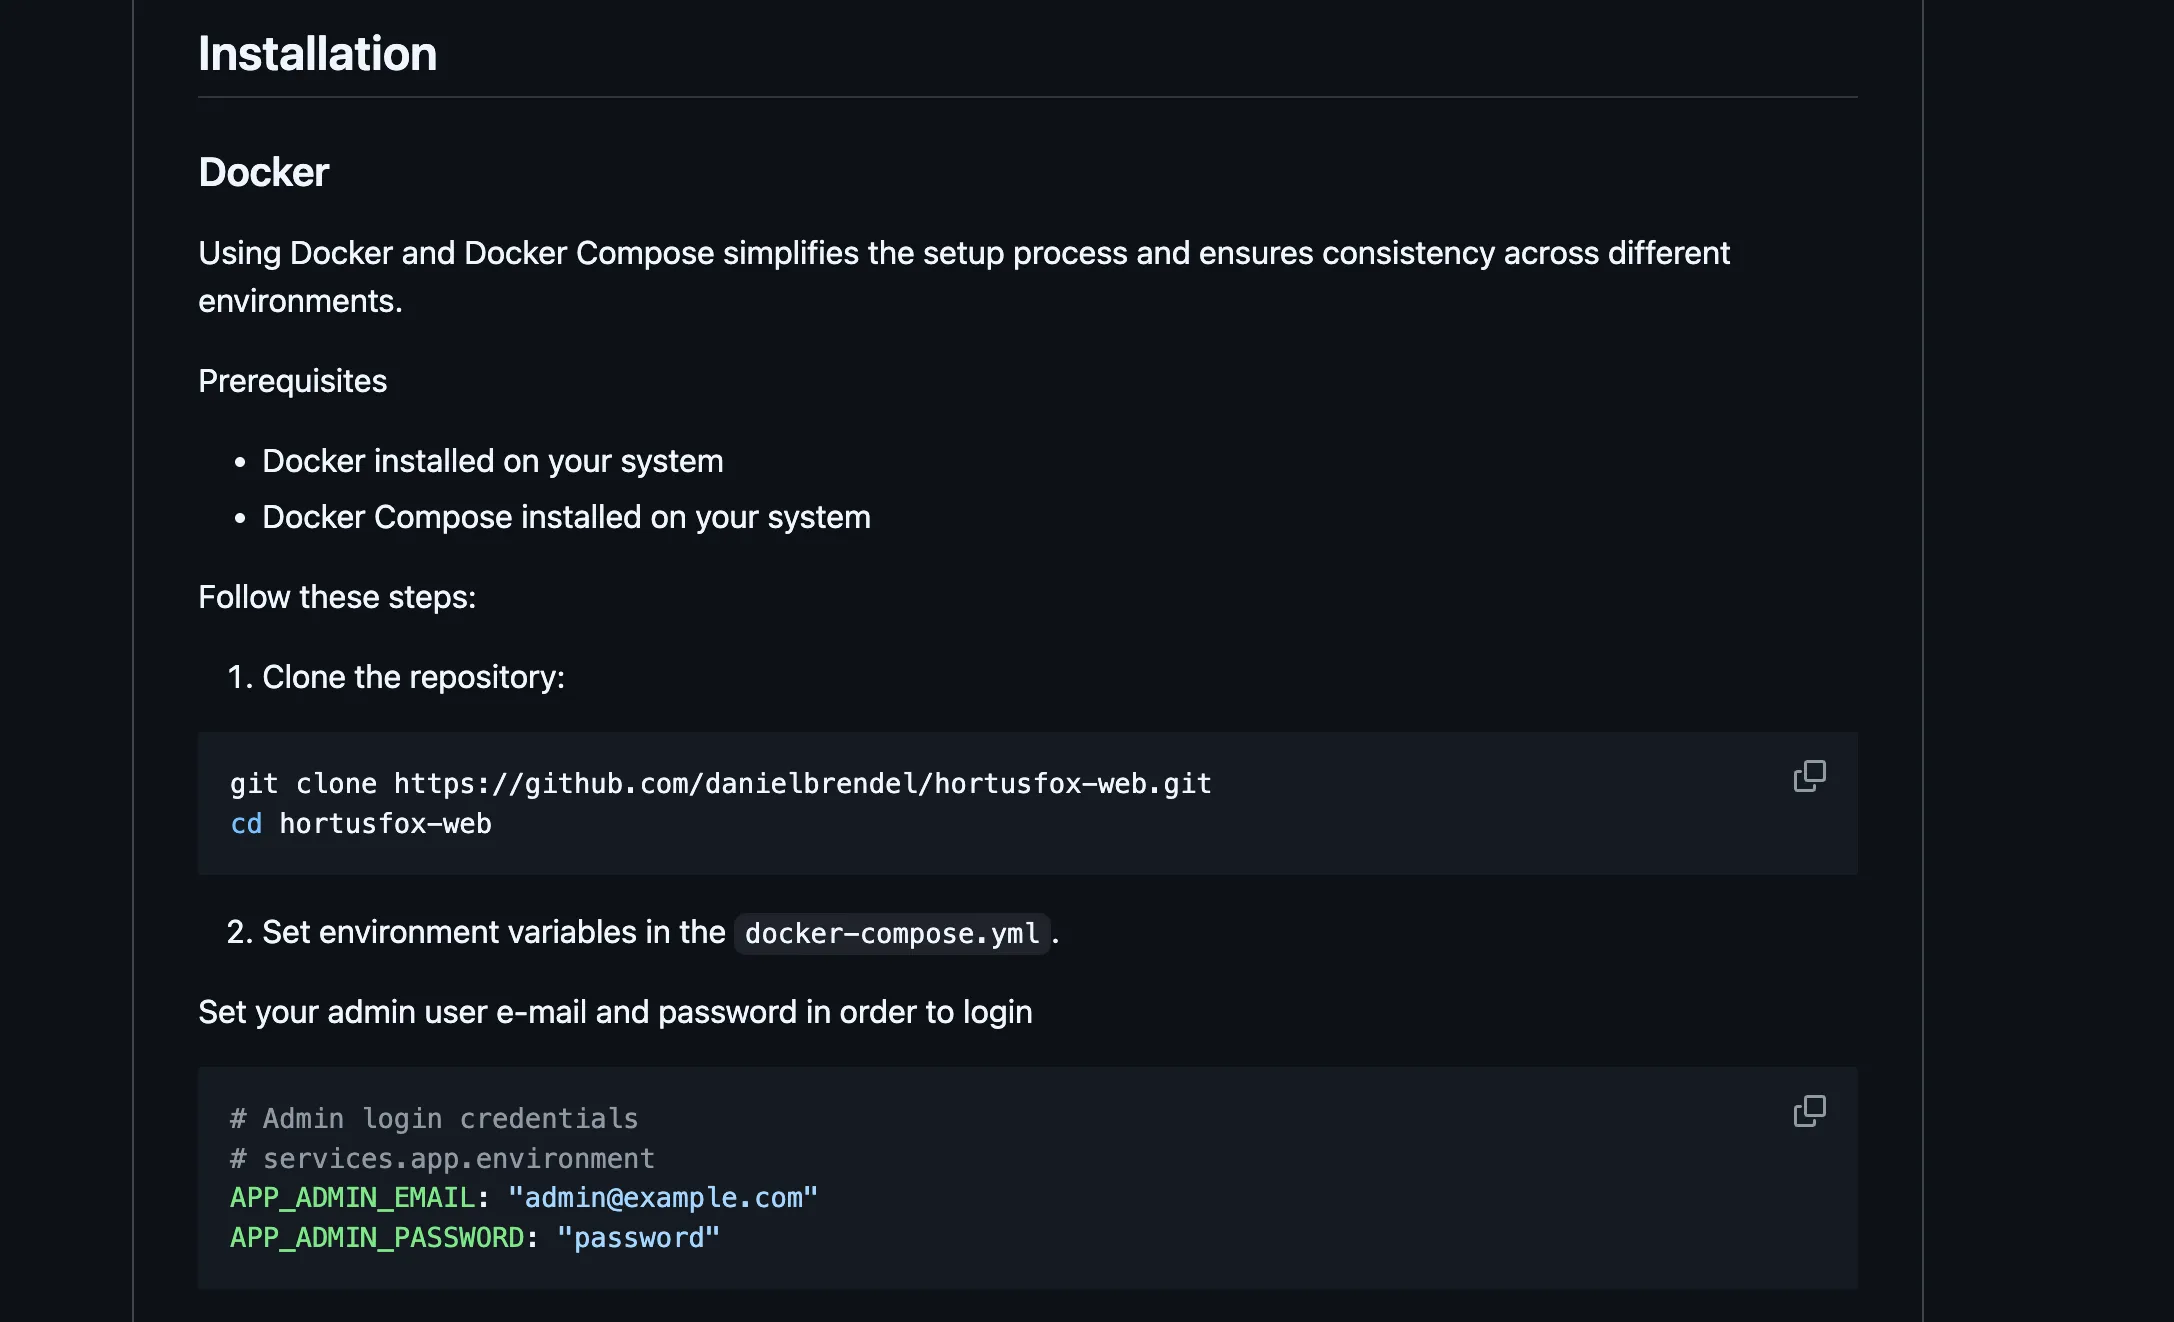The image size is (2174, 1322).
Task: Click 'Docker installed on your system' bullet
Action: point(492,461)
